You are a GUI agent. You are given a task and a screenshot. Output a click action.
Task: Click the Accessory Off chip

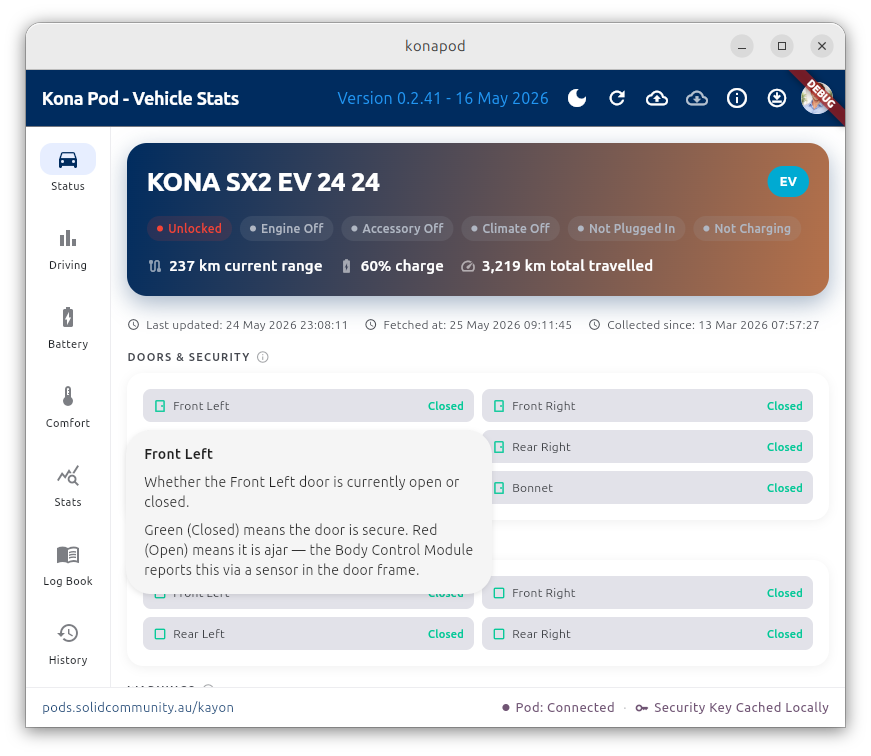(x=397, y=228)
